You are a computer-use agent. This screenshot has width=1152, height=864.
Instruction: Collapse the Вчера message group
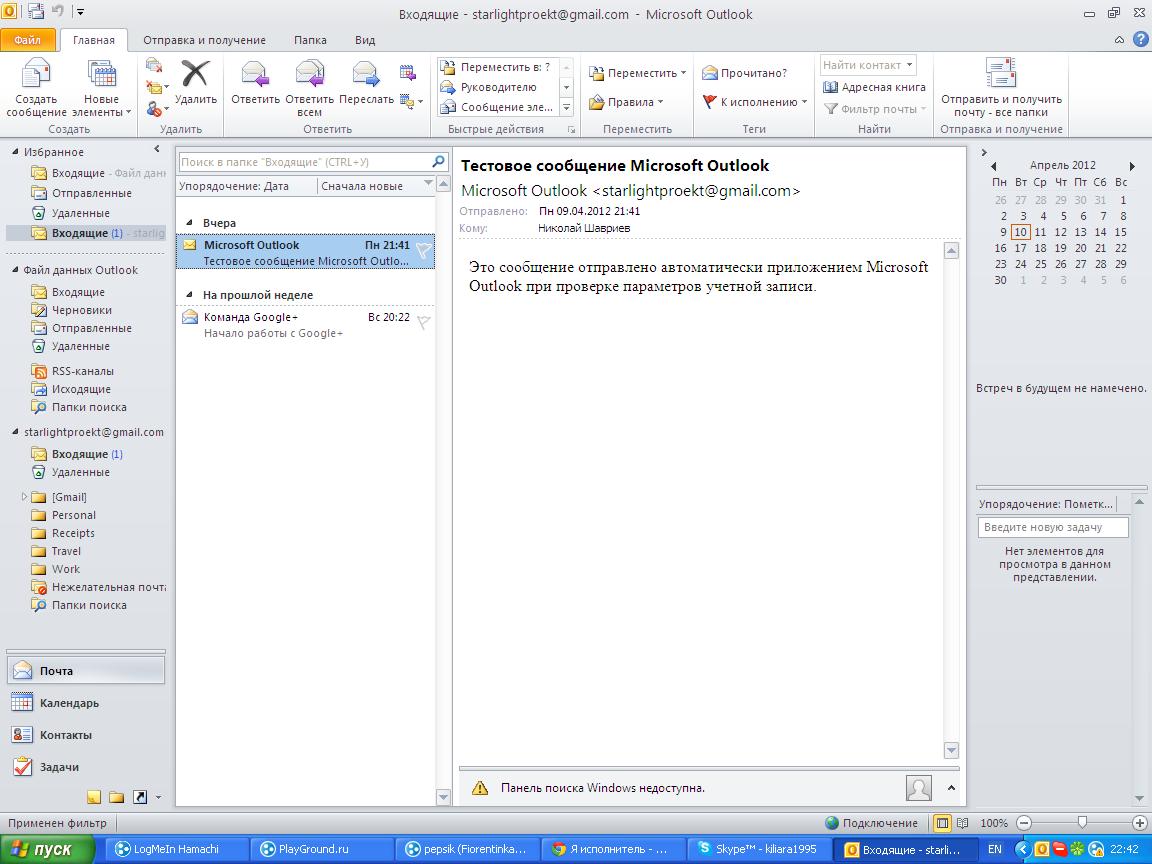190,222
